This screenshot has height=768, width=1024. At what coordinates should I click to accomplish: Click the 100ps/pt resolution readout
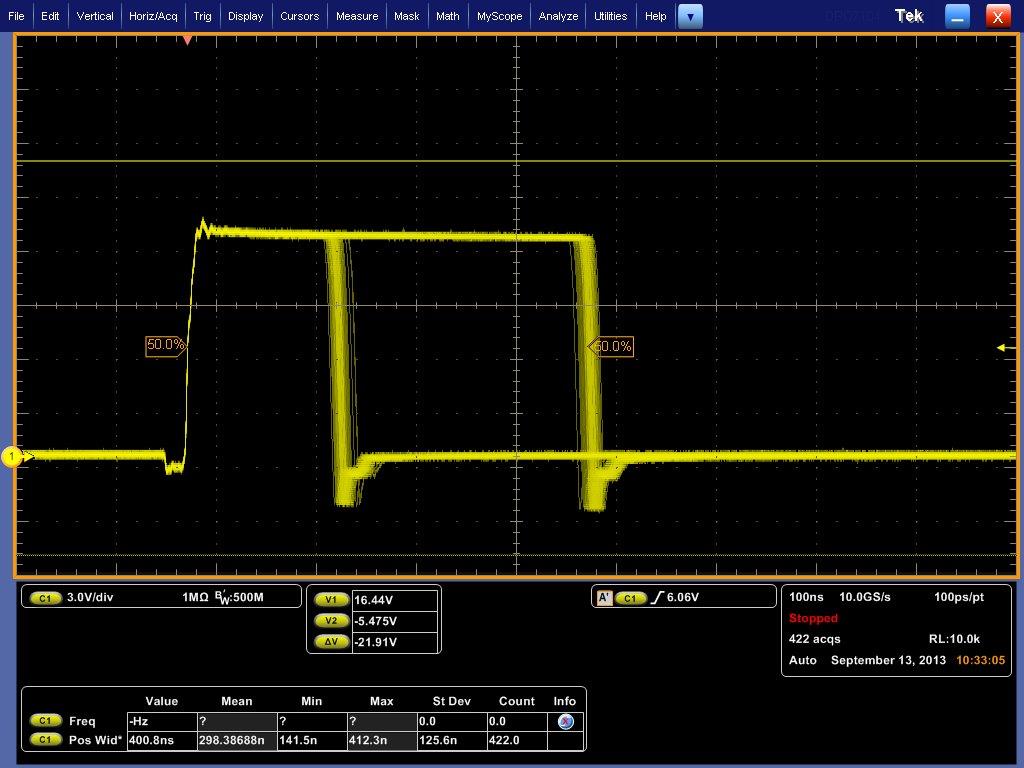tap(959, 597)
